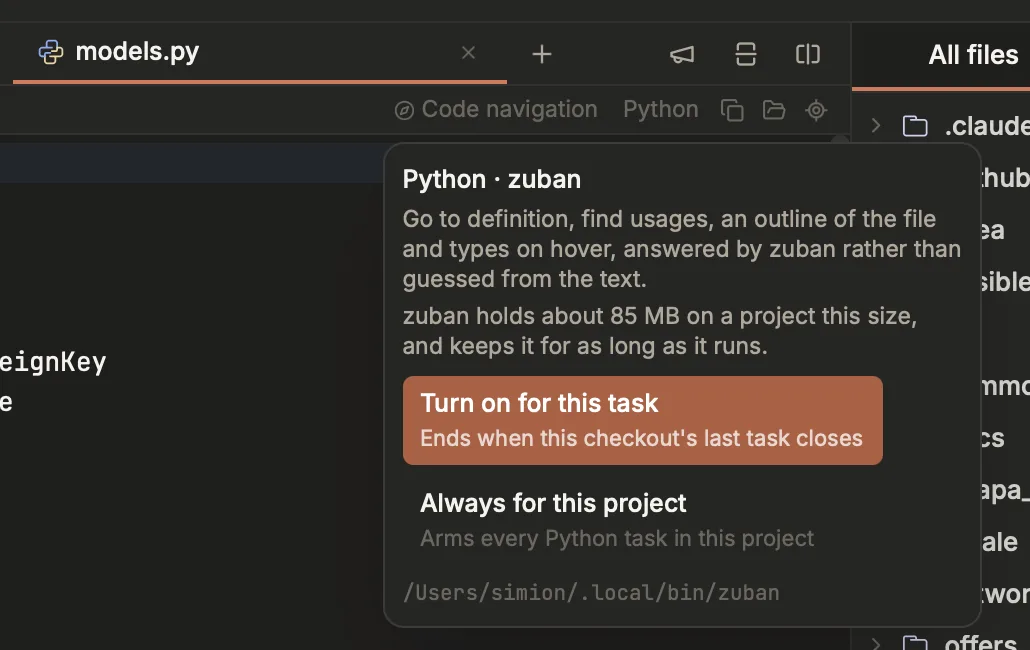Toggle the split horizontal layout icon
The height and width of the screenshot is (650, 1030).
coord(746,54)
